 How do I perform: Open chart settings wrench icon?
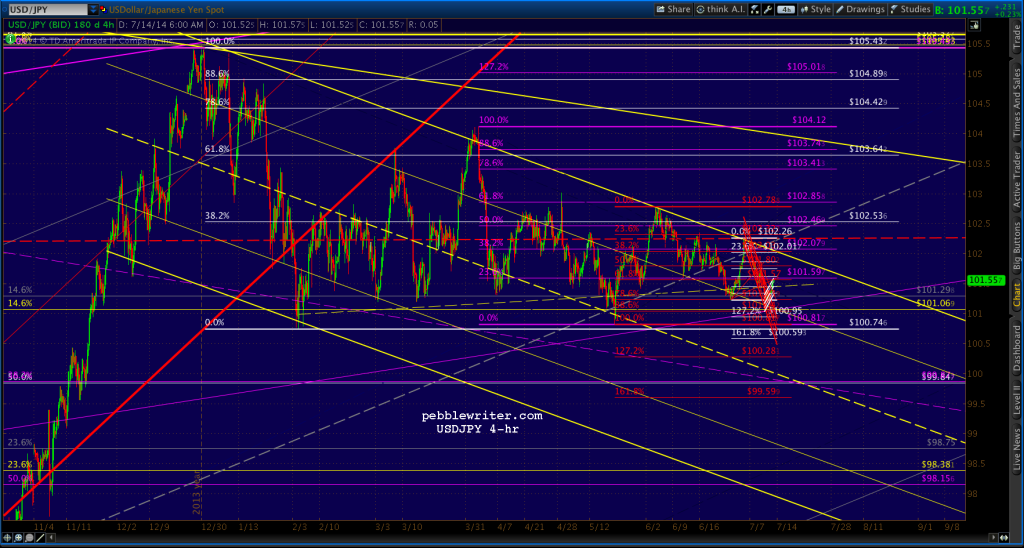767,9
